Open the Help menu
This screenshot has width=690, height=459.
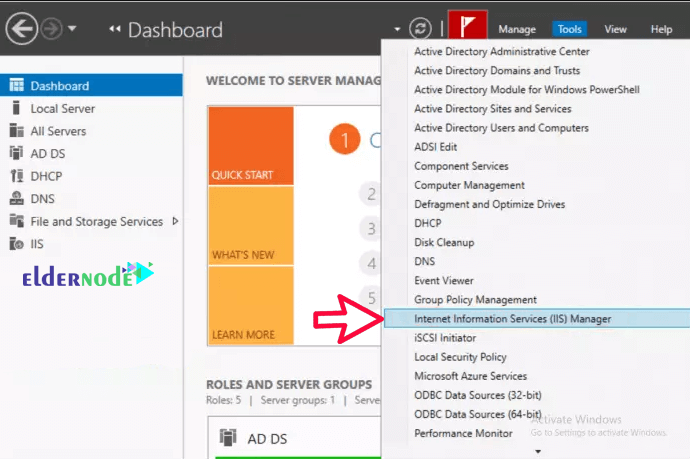(661, 29)
